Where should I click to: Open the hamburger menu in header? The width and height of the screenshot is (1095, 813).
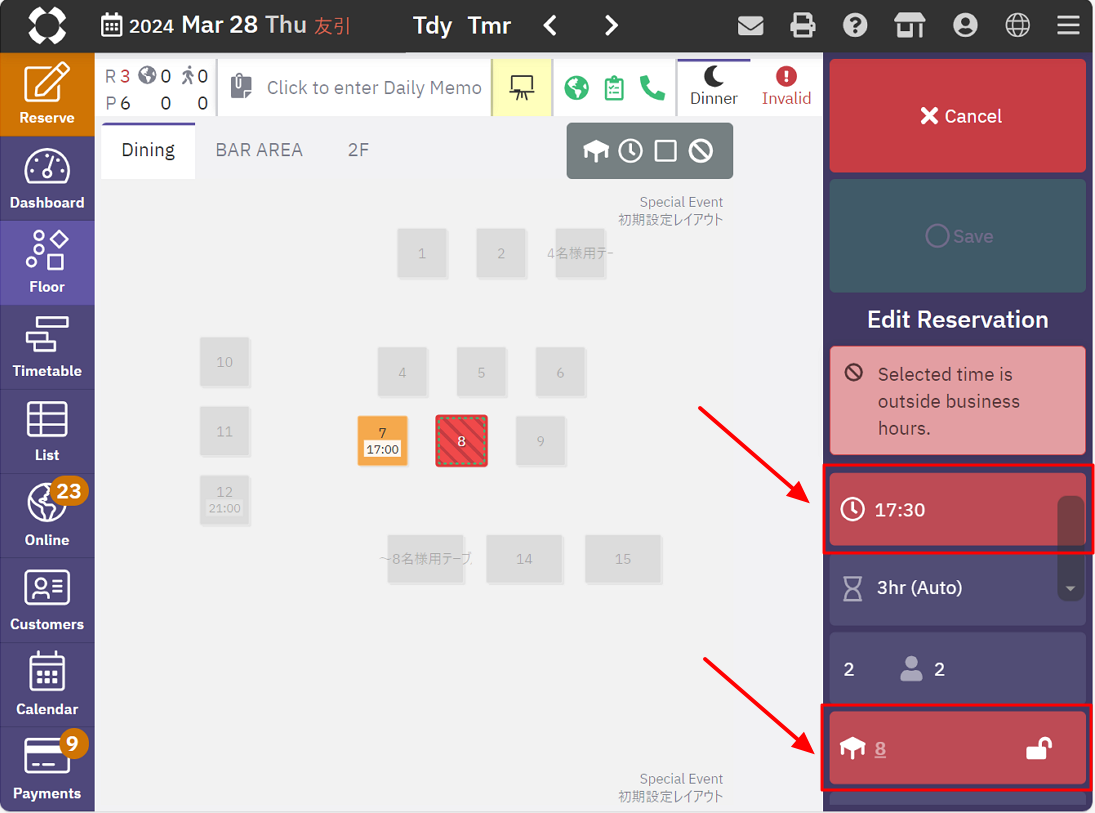click(1068, 26)
